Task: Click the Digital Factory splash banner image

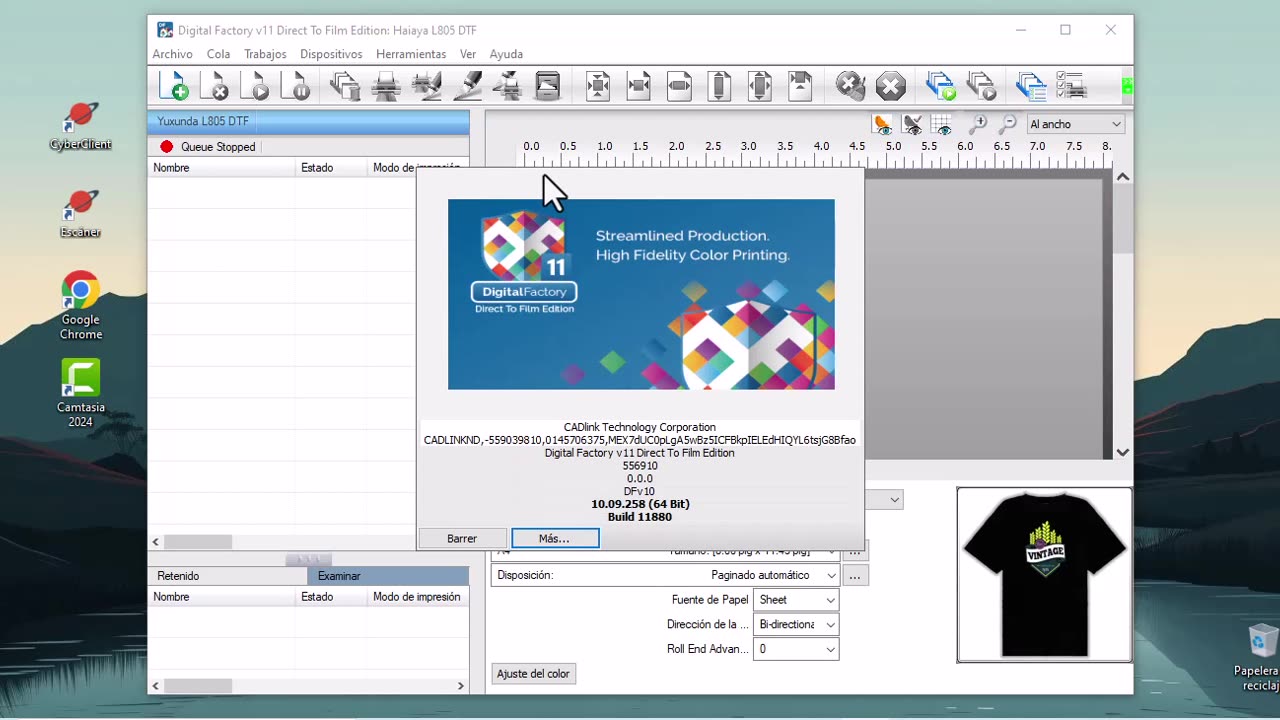Action: pos(641,294)
